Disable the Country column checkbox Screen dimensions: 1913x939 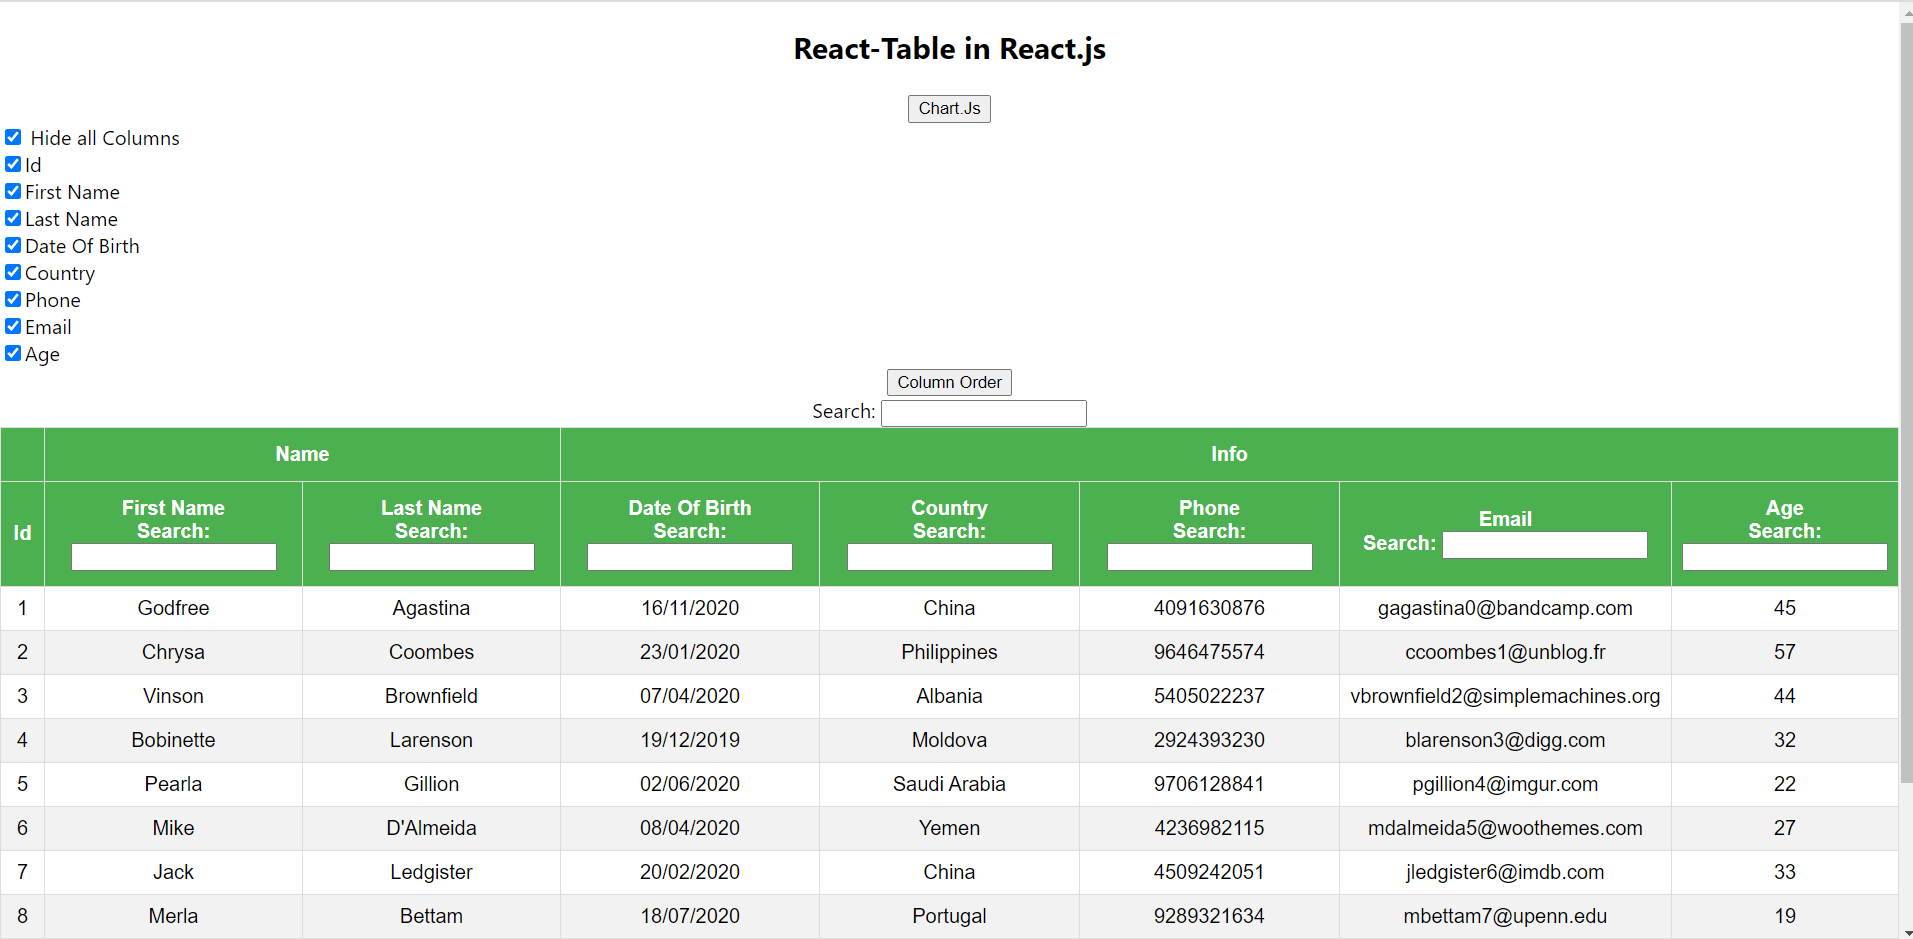coord(13,272)
